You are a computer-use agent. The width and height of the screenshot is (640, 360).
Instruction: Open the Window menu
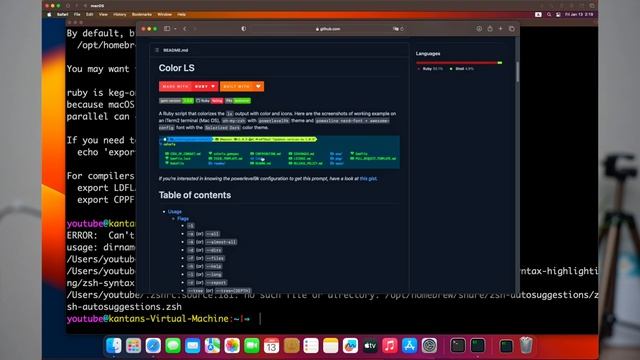164,14
